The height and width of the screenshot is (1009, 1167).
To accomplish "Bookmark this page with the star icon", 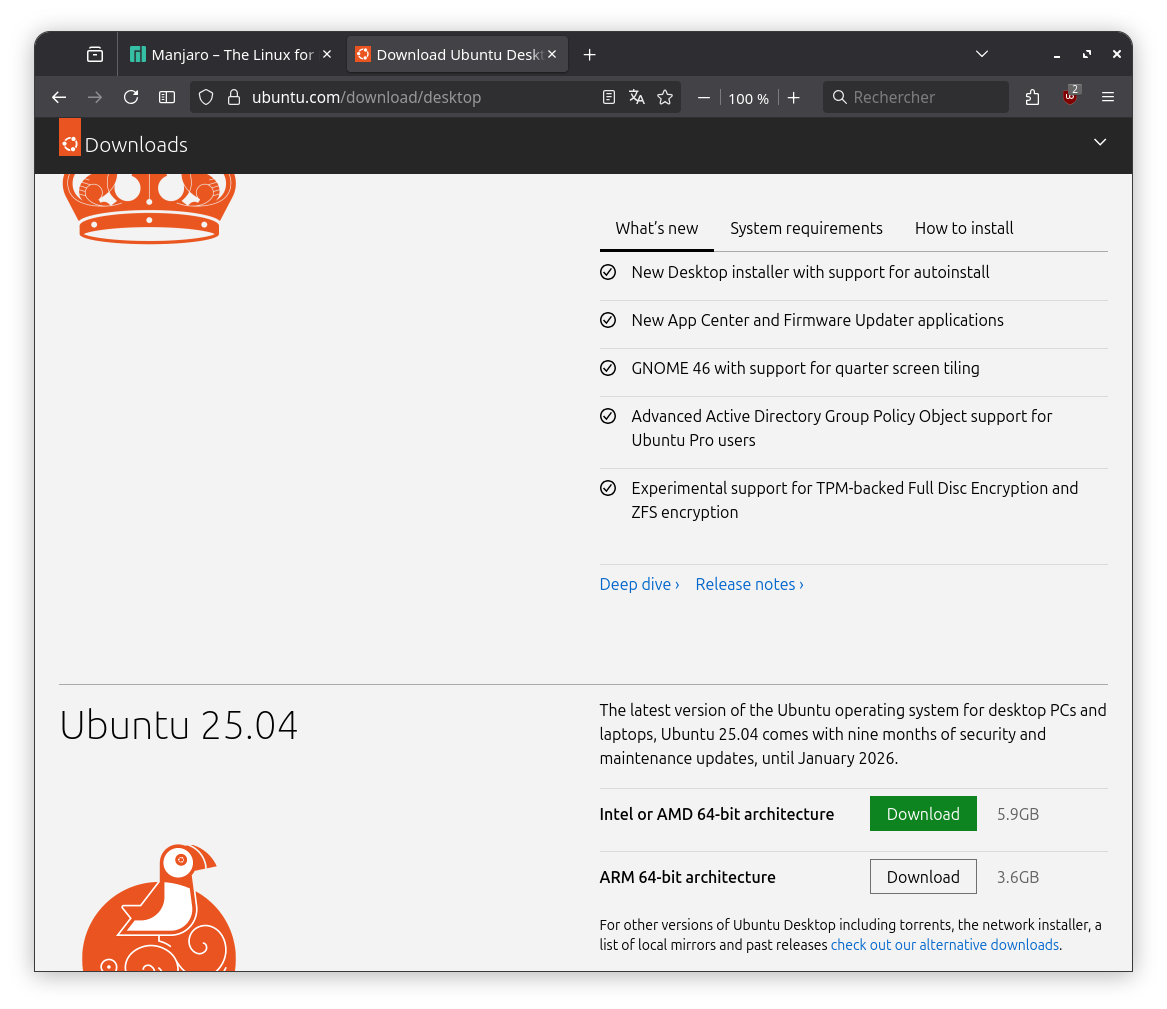I will point(665,97).
